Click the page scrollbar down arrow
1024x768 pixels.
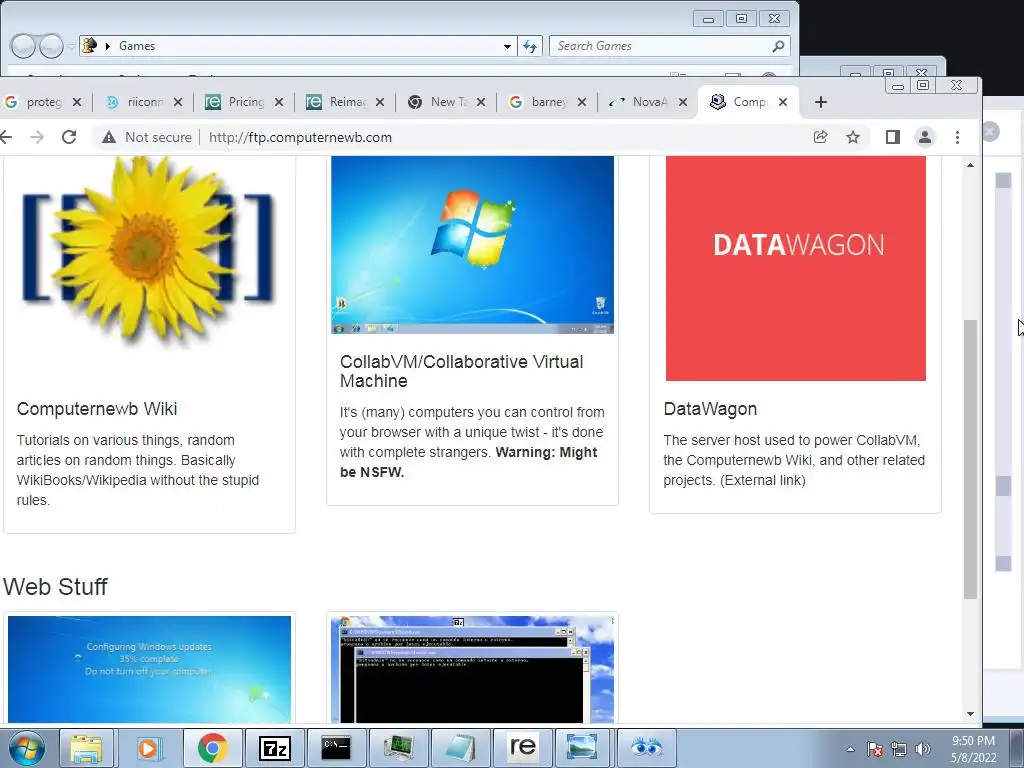970,714
